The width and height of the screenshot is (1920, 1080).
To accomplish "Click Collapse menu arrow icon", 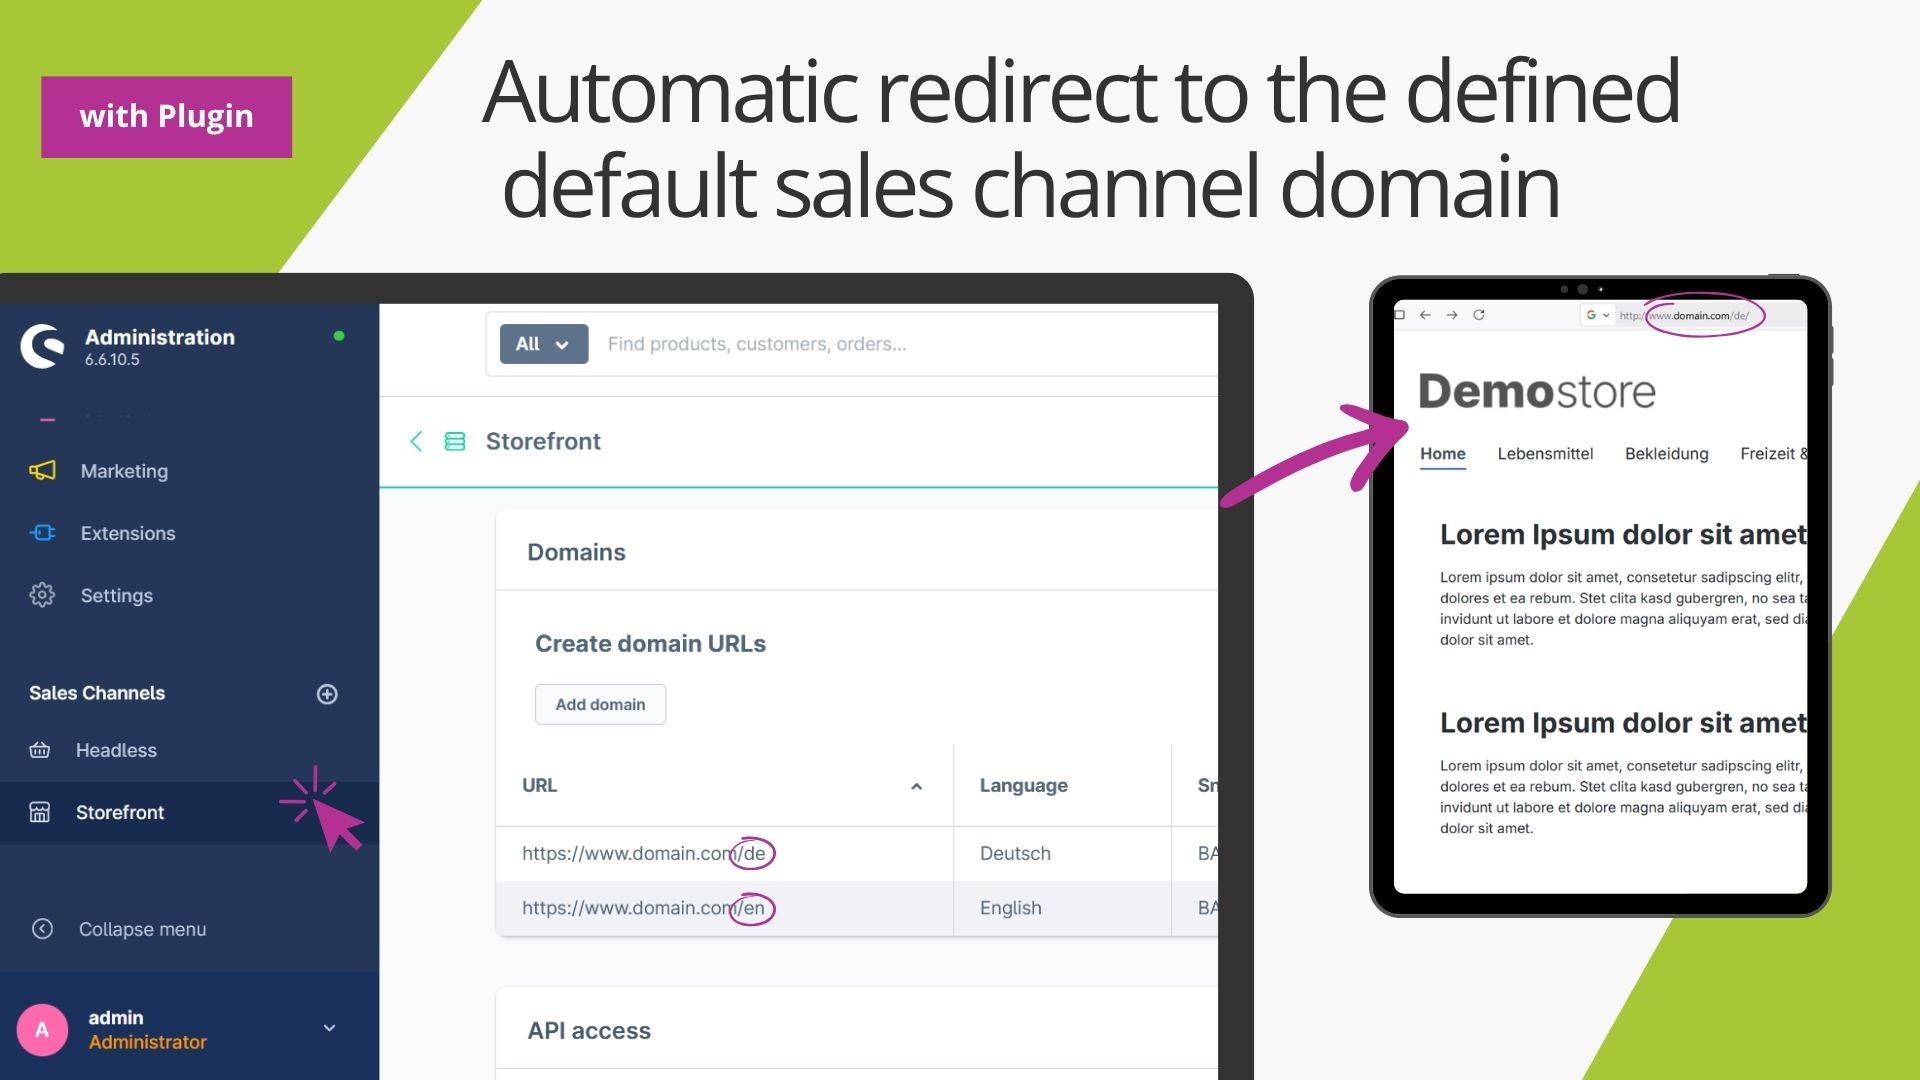I will pos(42,929).
